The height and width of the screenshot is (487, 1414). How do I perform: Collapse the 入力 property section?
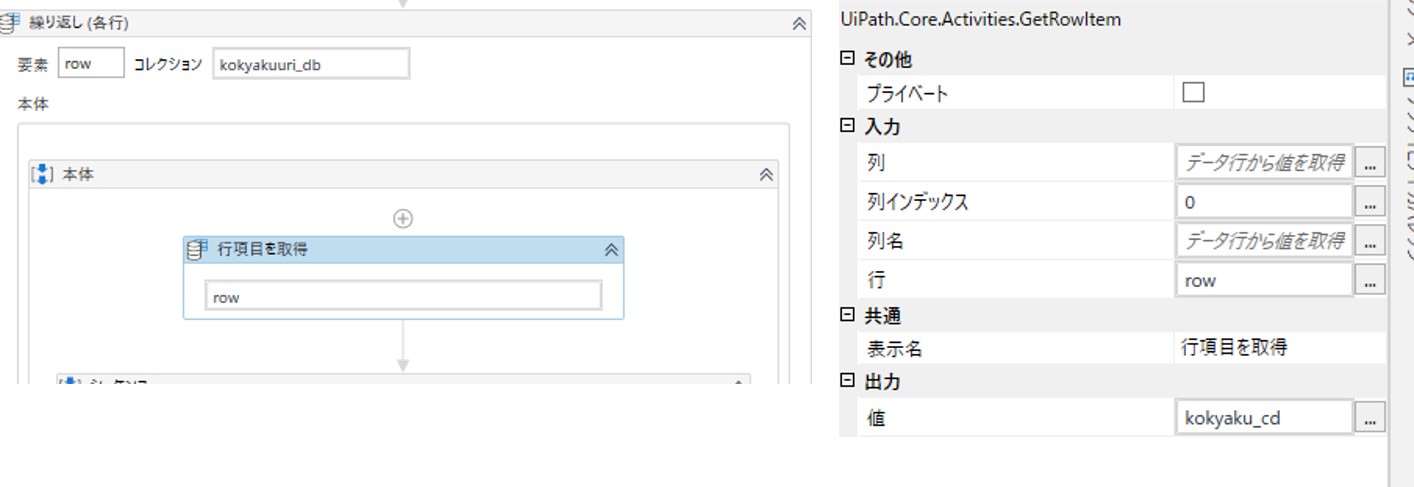pyautogui.click(x=848, y=127)
